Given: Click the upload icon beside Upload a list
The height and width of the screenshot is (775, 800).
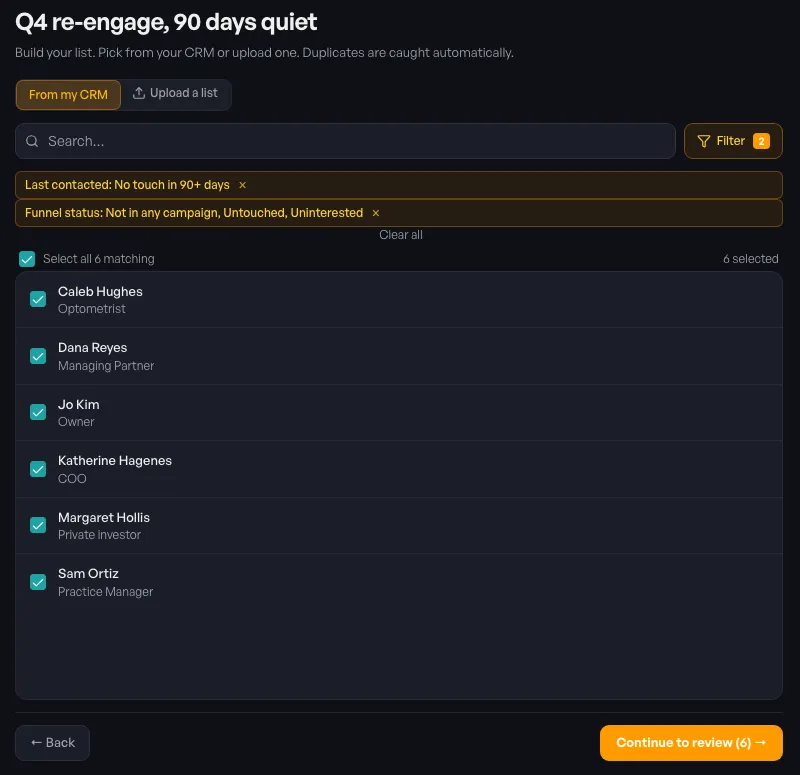Looking at the screenshot, I should tap(139, 93).
